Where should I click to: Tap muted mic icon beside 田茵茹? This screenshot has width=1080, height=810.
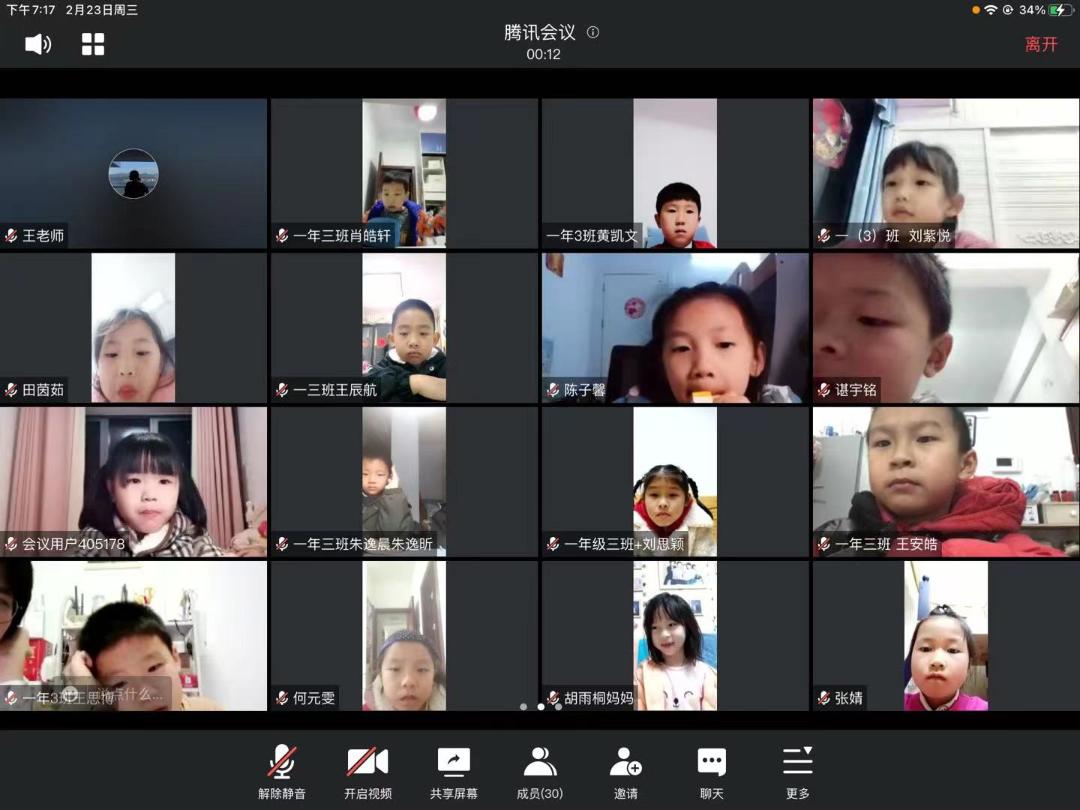[x=11, y=390]
